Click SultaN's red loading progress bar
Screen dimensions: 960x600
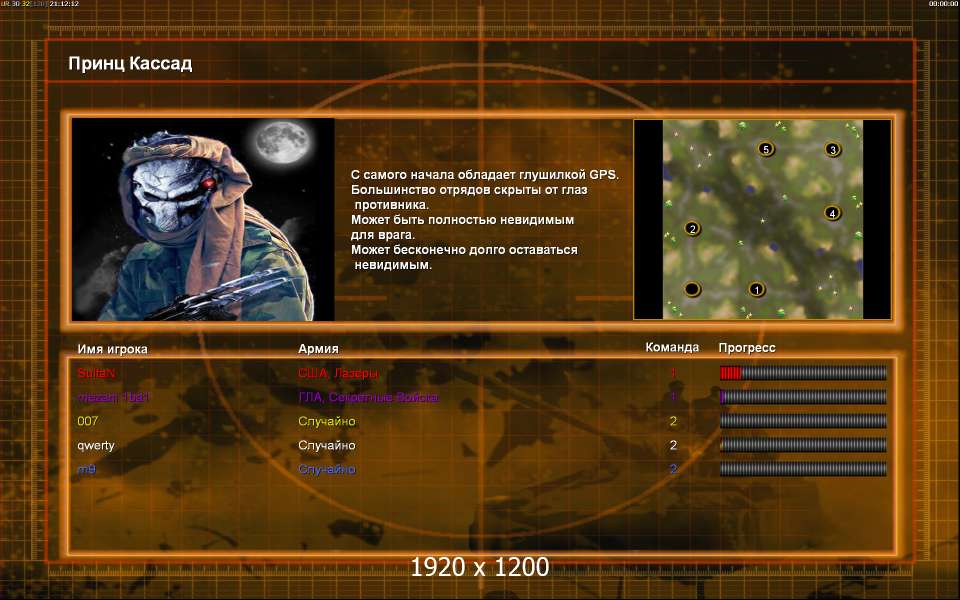[803, 373]
